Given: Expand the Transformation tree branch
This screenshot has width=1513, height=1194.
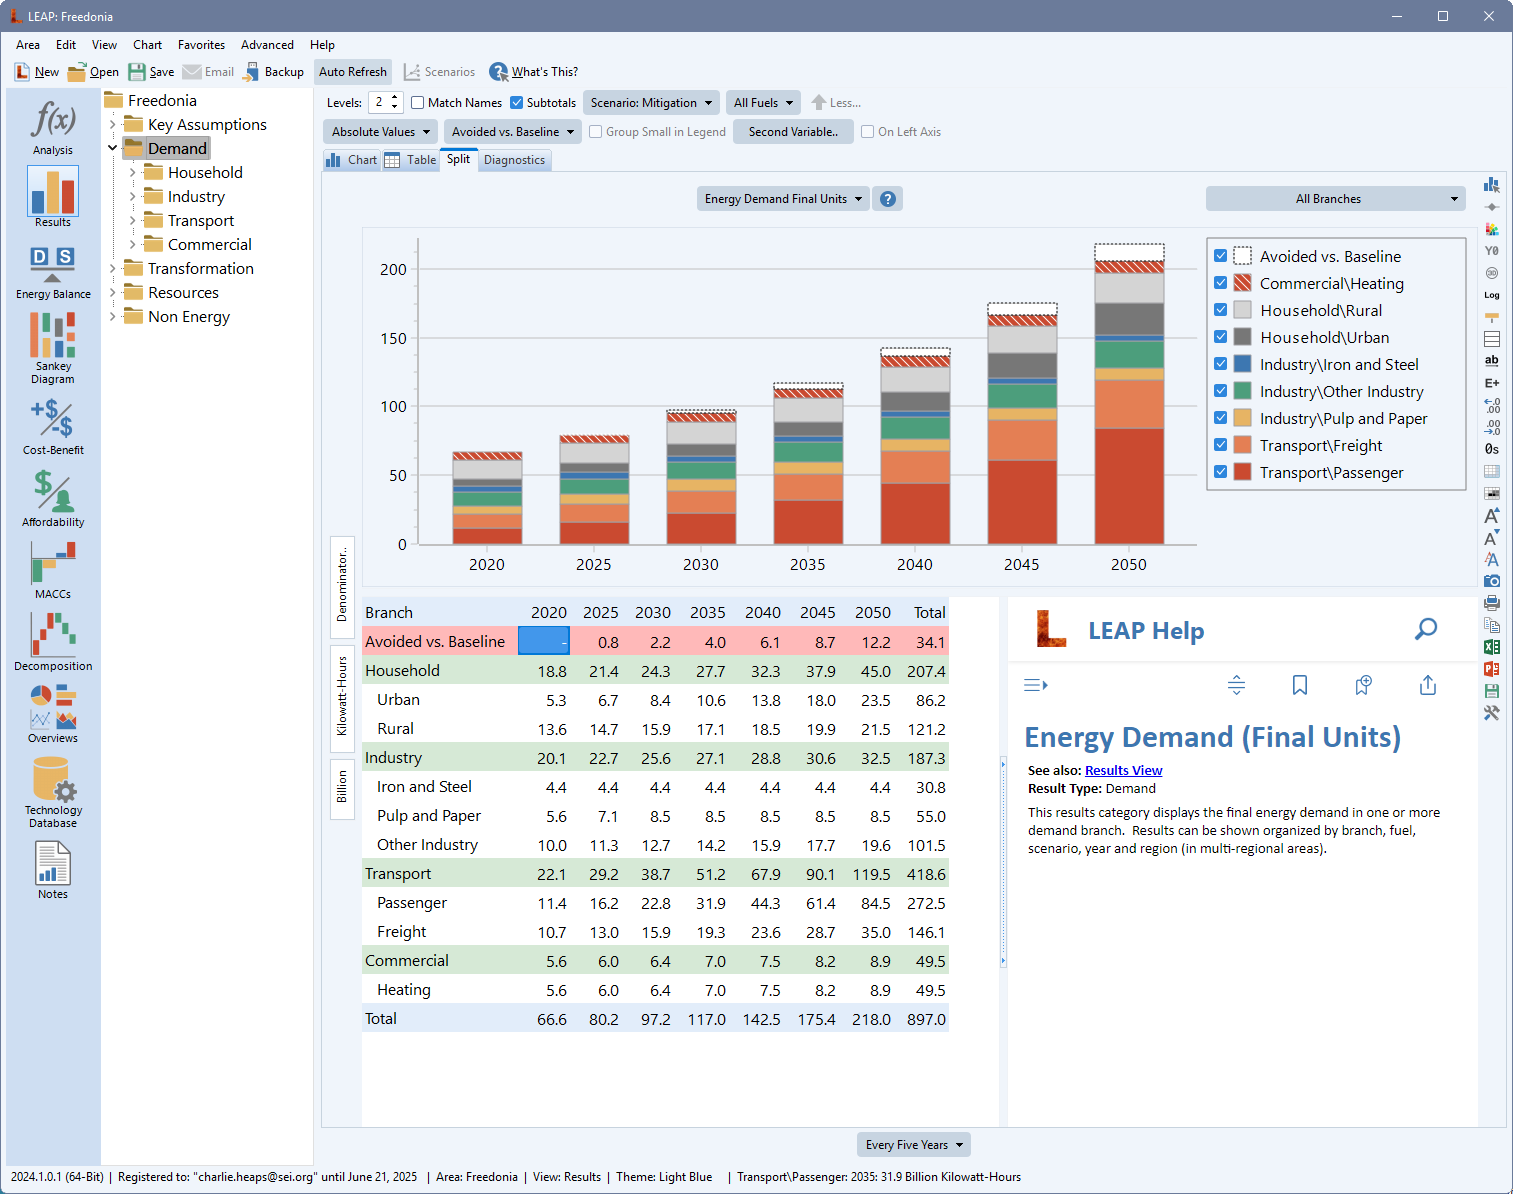Looking at the screenshot, I should click(112, 269).
